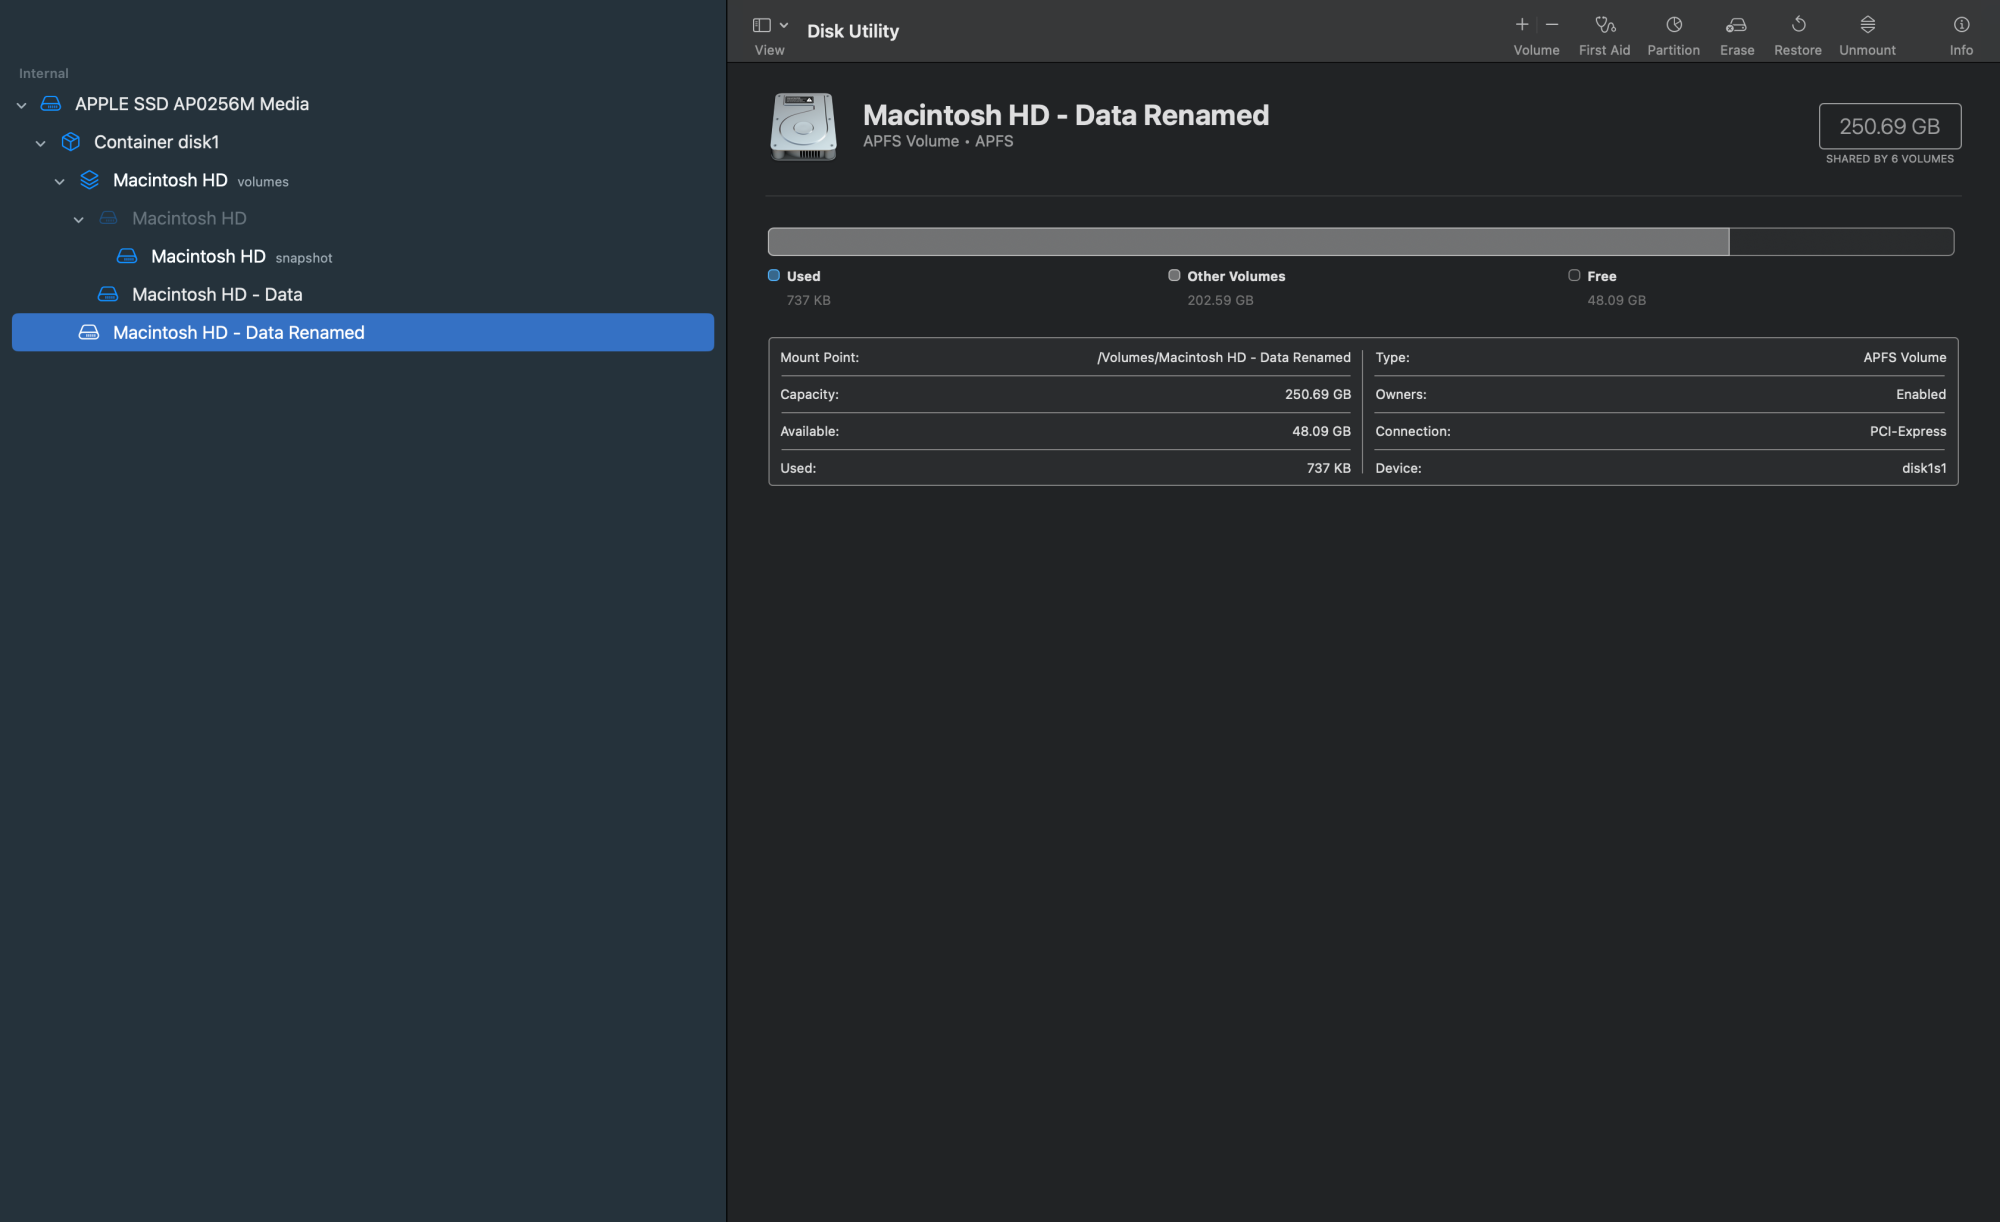
Task: Select the Container disk1 entry
Action: pos(156,142)
